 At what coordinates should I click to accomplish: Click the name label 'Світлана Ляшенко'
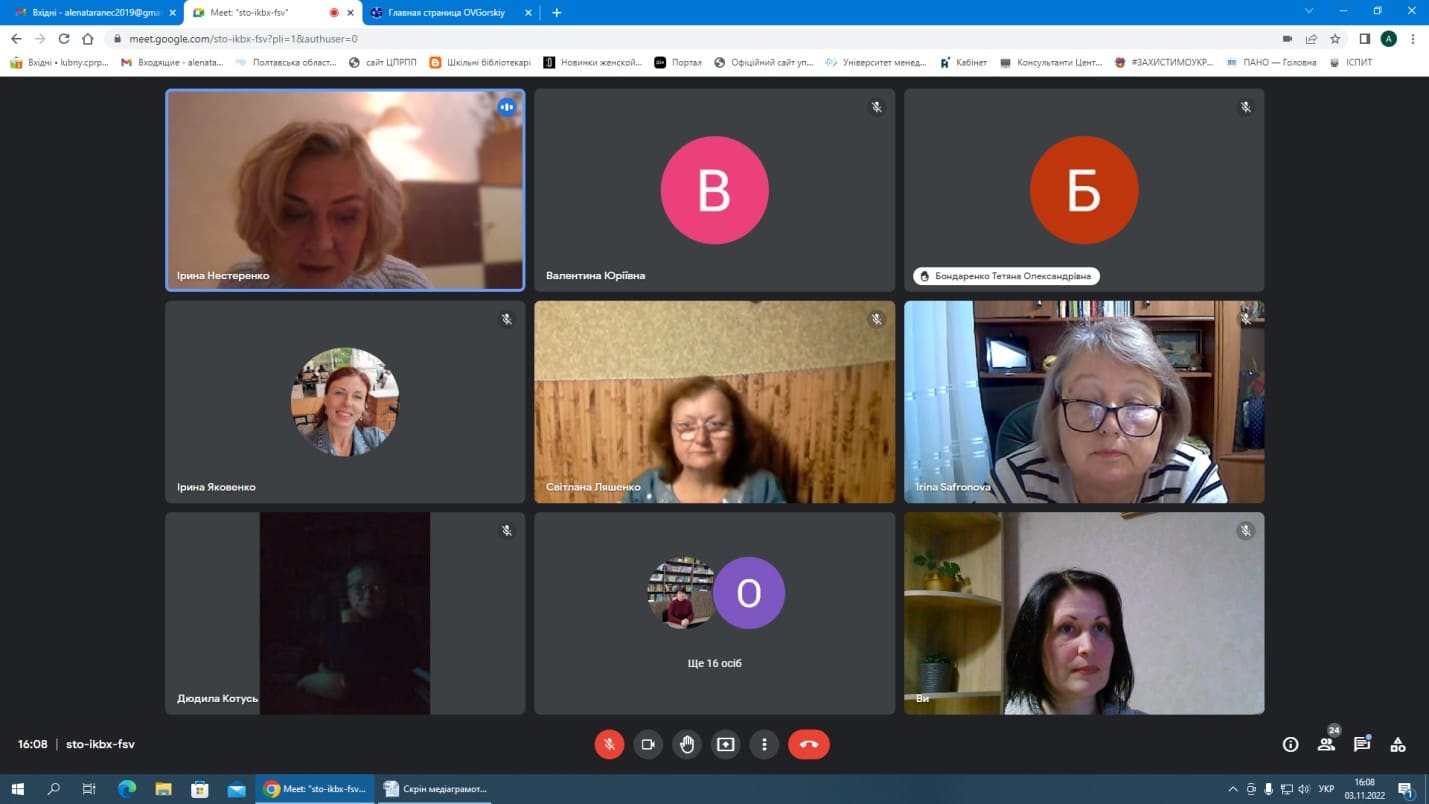tap(593, 487)
